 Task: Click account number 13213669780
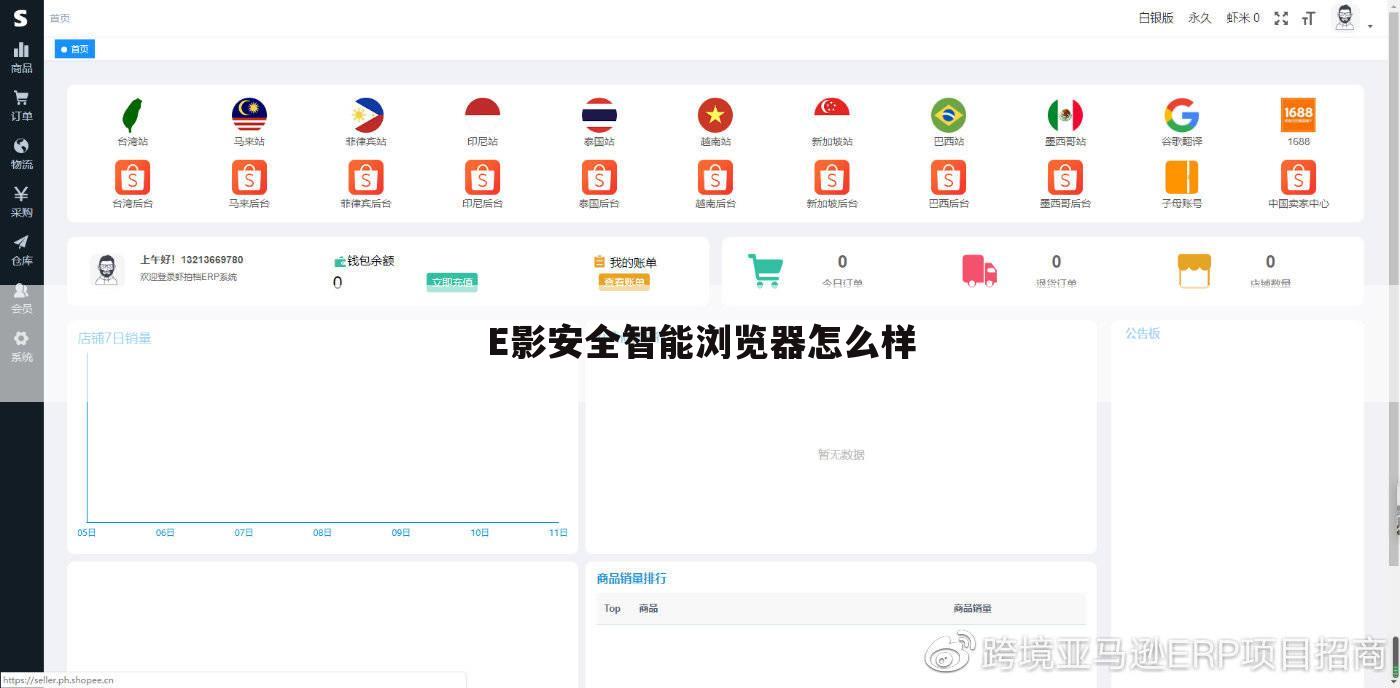pyautogui.click(x=212, y=260)
